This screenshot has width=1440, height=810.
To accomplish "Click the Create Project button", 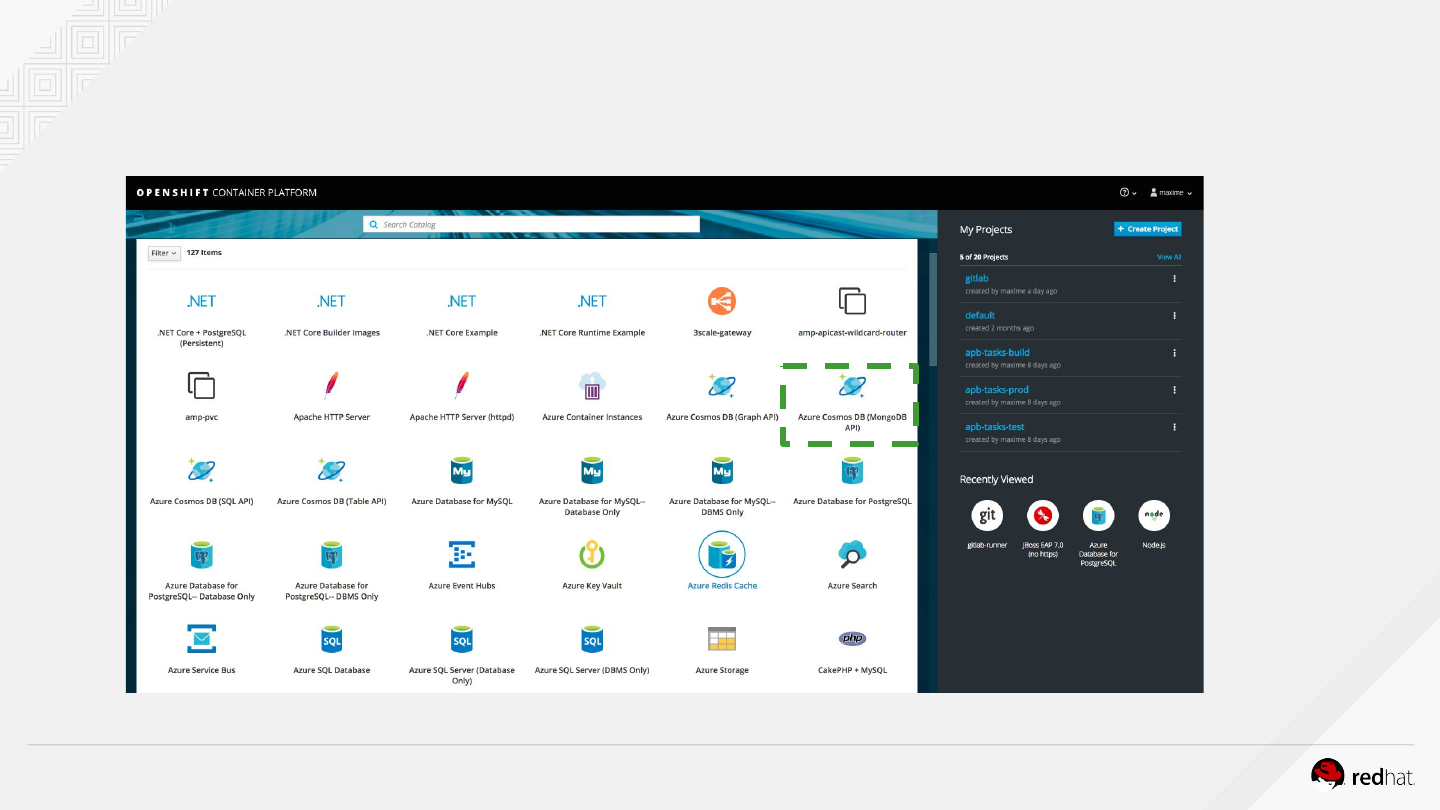I will (1148, 229).
